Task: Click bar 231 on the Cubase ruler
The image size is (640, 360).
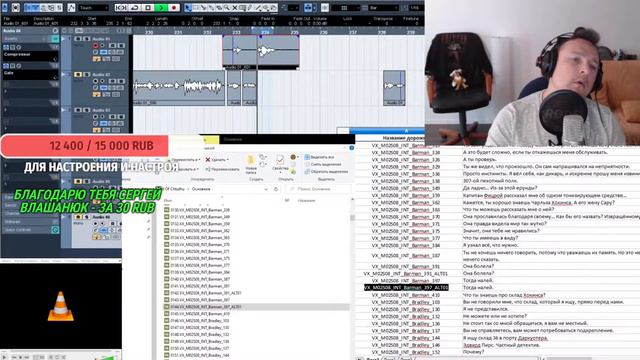Action: (x=178, y=31)
